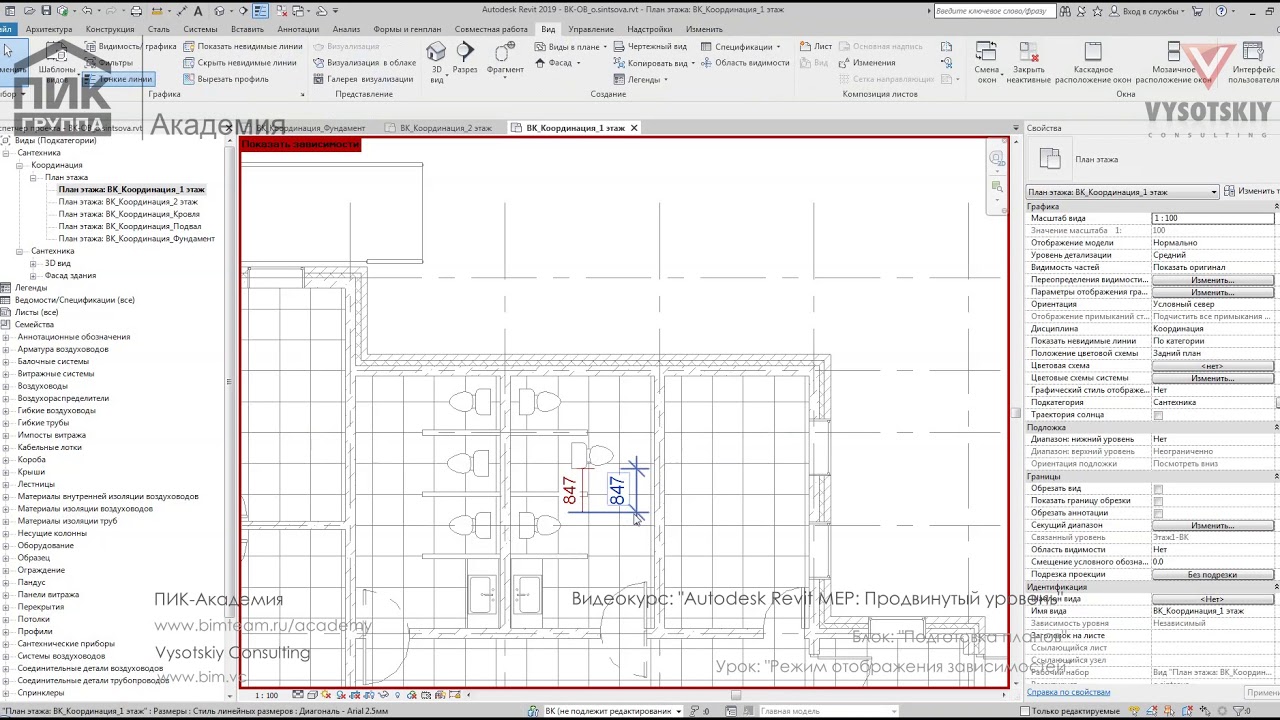The image size is (1280, 720).
Task: Open the Системы ribbon tab
Action: point(200,29)
